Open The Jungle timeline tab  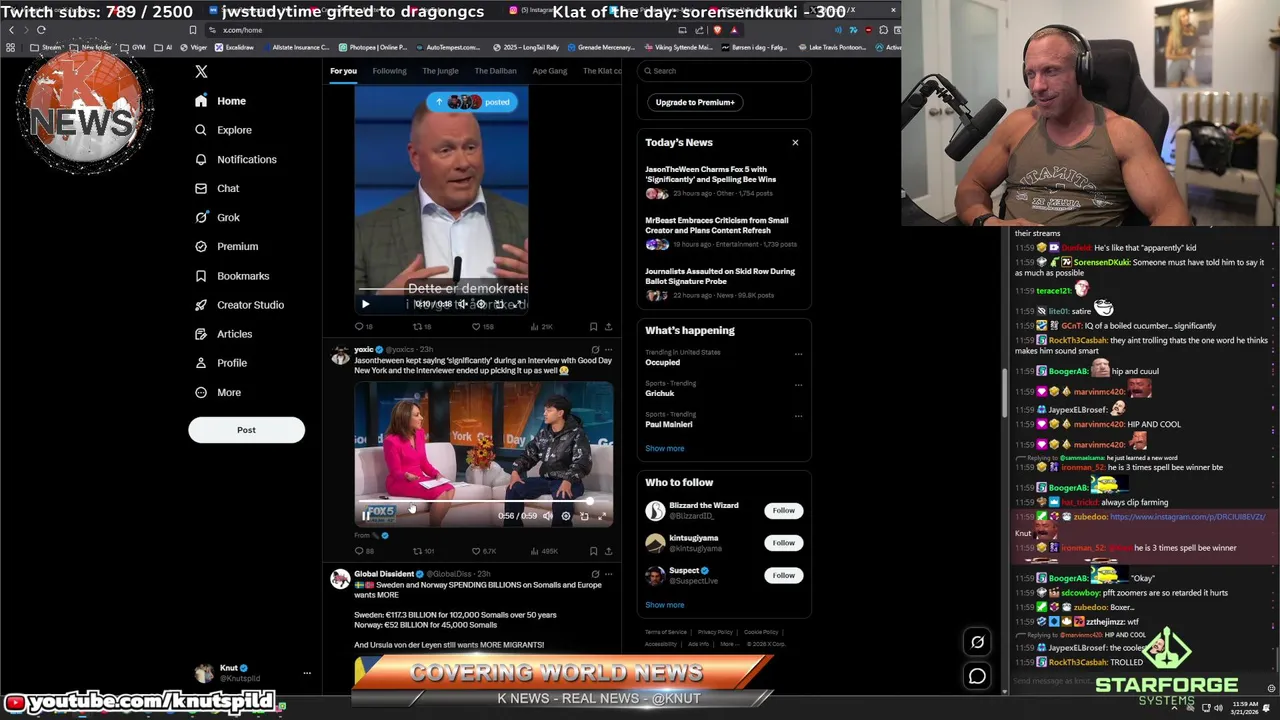(440, 71)
